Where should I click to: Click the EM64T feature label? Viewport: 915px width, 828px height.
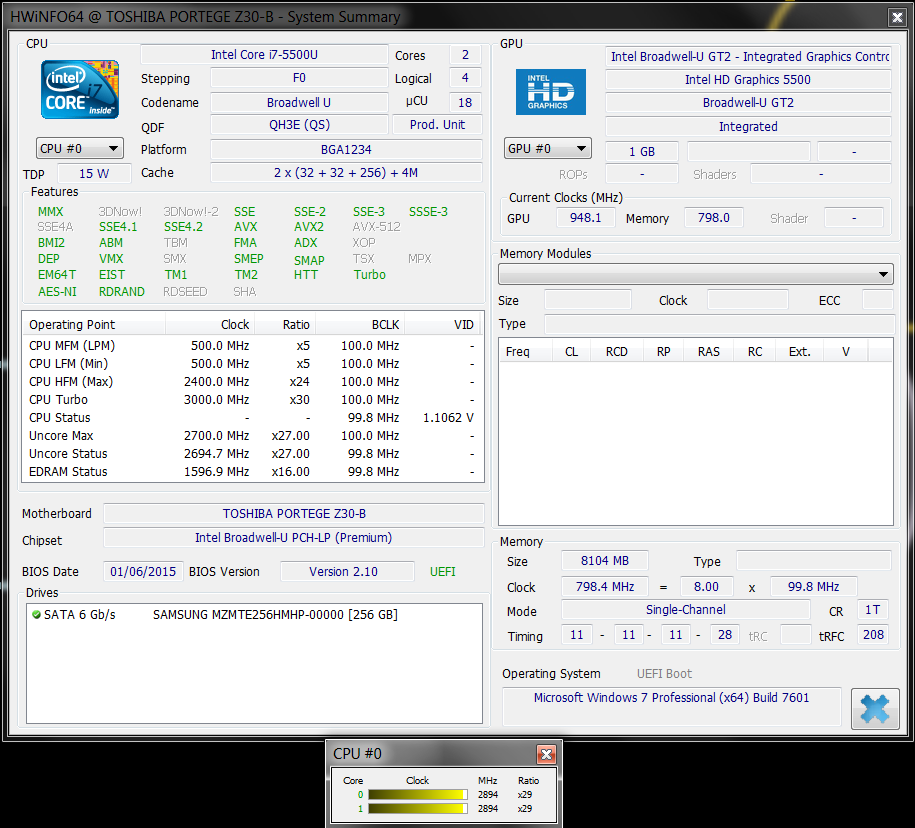coord(57,274)
